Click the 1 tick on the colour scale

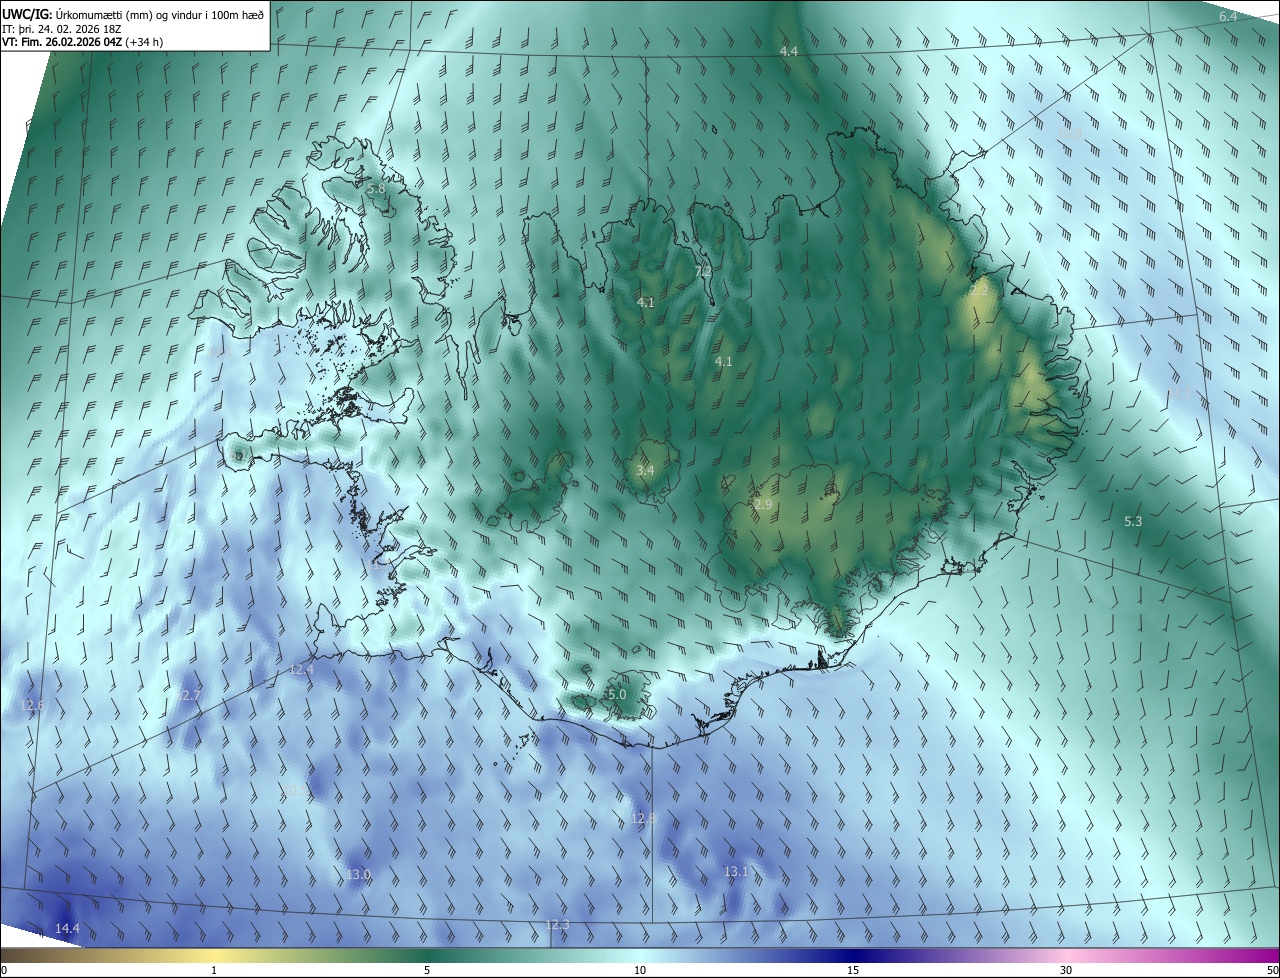(x=214, y=971)
